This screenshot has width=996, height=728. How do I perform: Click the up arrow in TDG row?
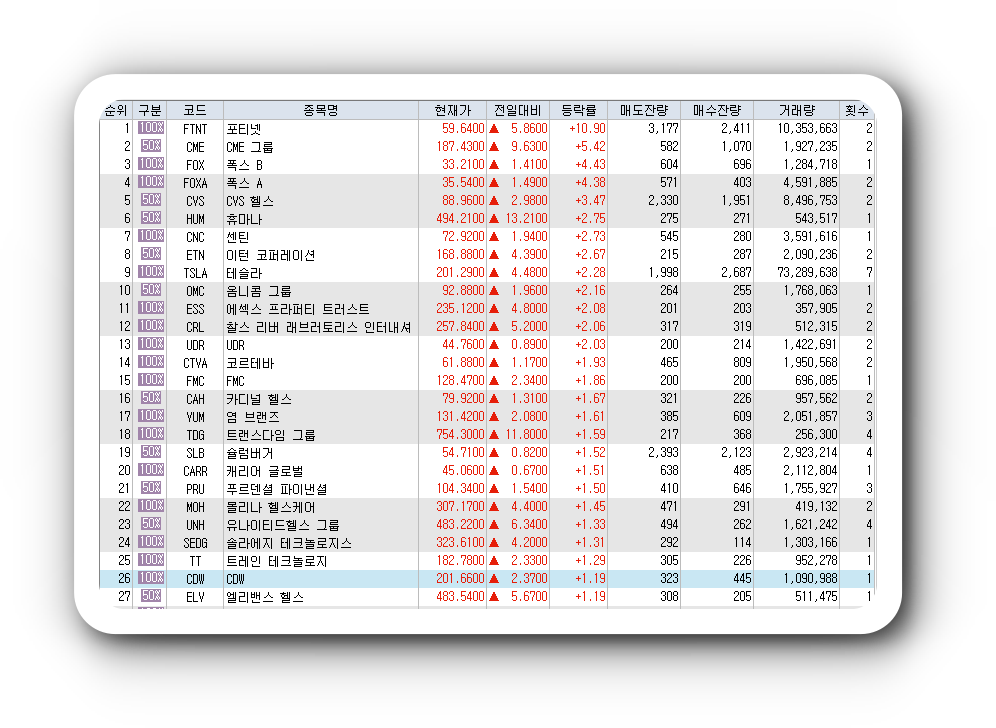[x=494, y=435]
